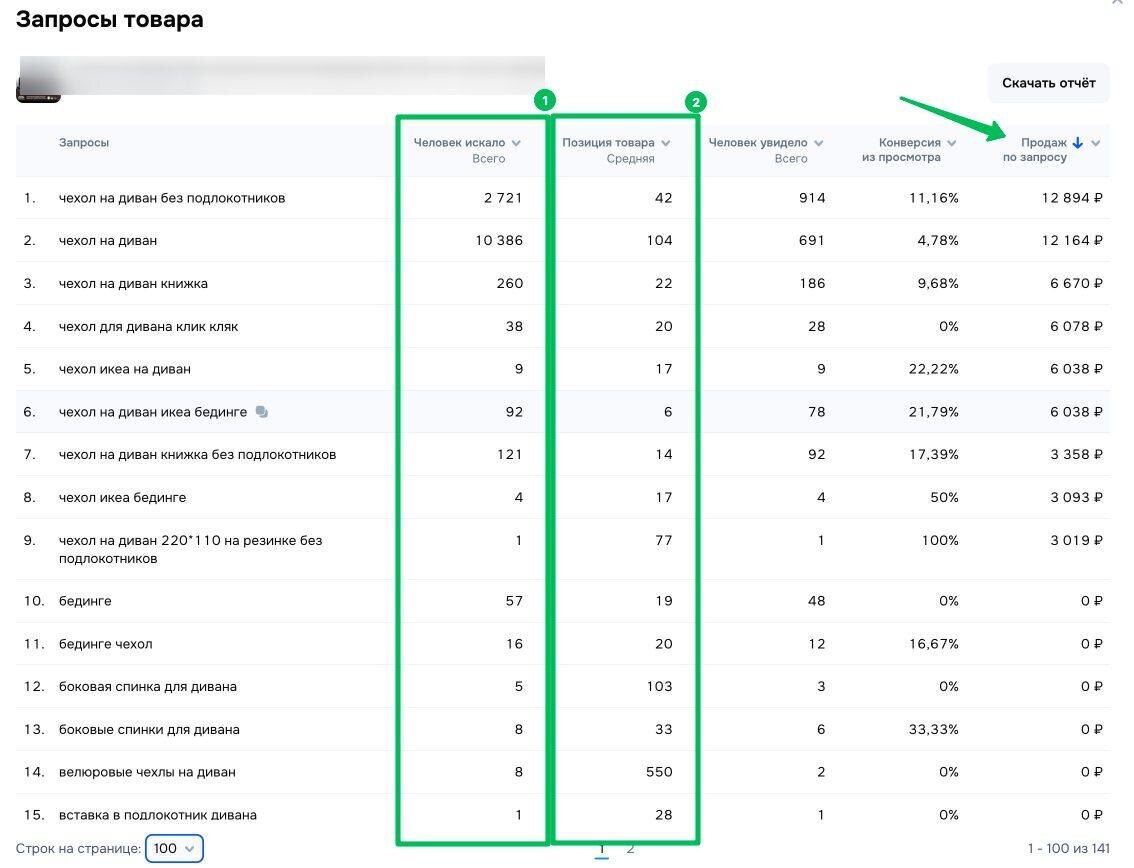Click the sales value 3 093 ₽
This screenshot has width=1134, height=868.
(1076, 497)
